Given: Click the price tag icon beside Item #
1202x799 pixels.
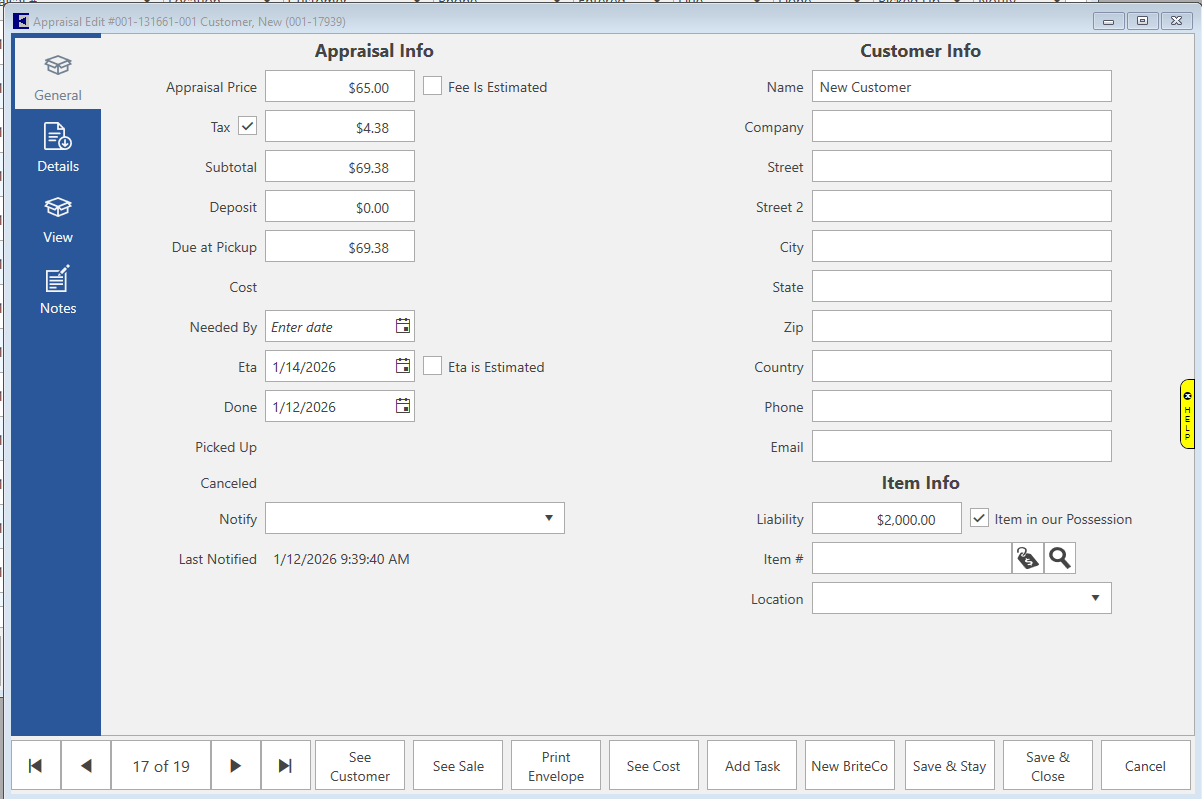Looking at the screenshot, I should (1027, 559).
